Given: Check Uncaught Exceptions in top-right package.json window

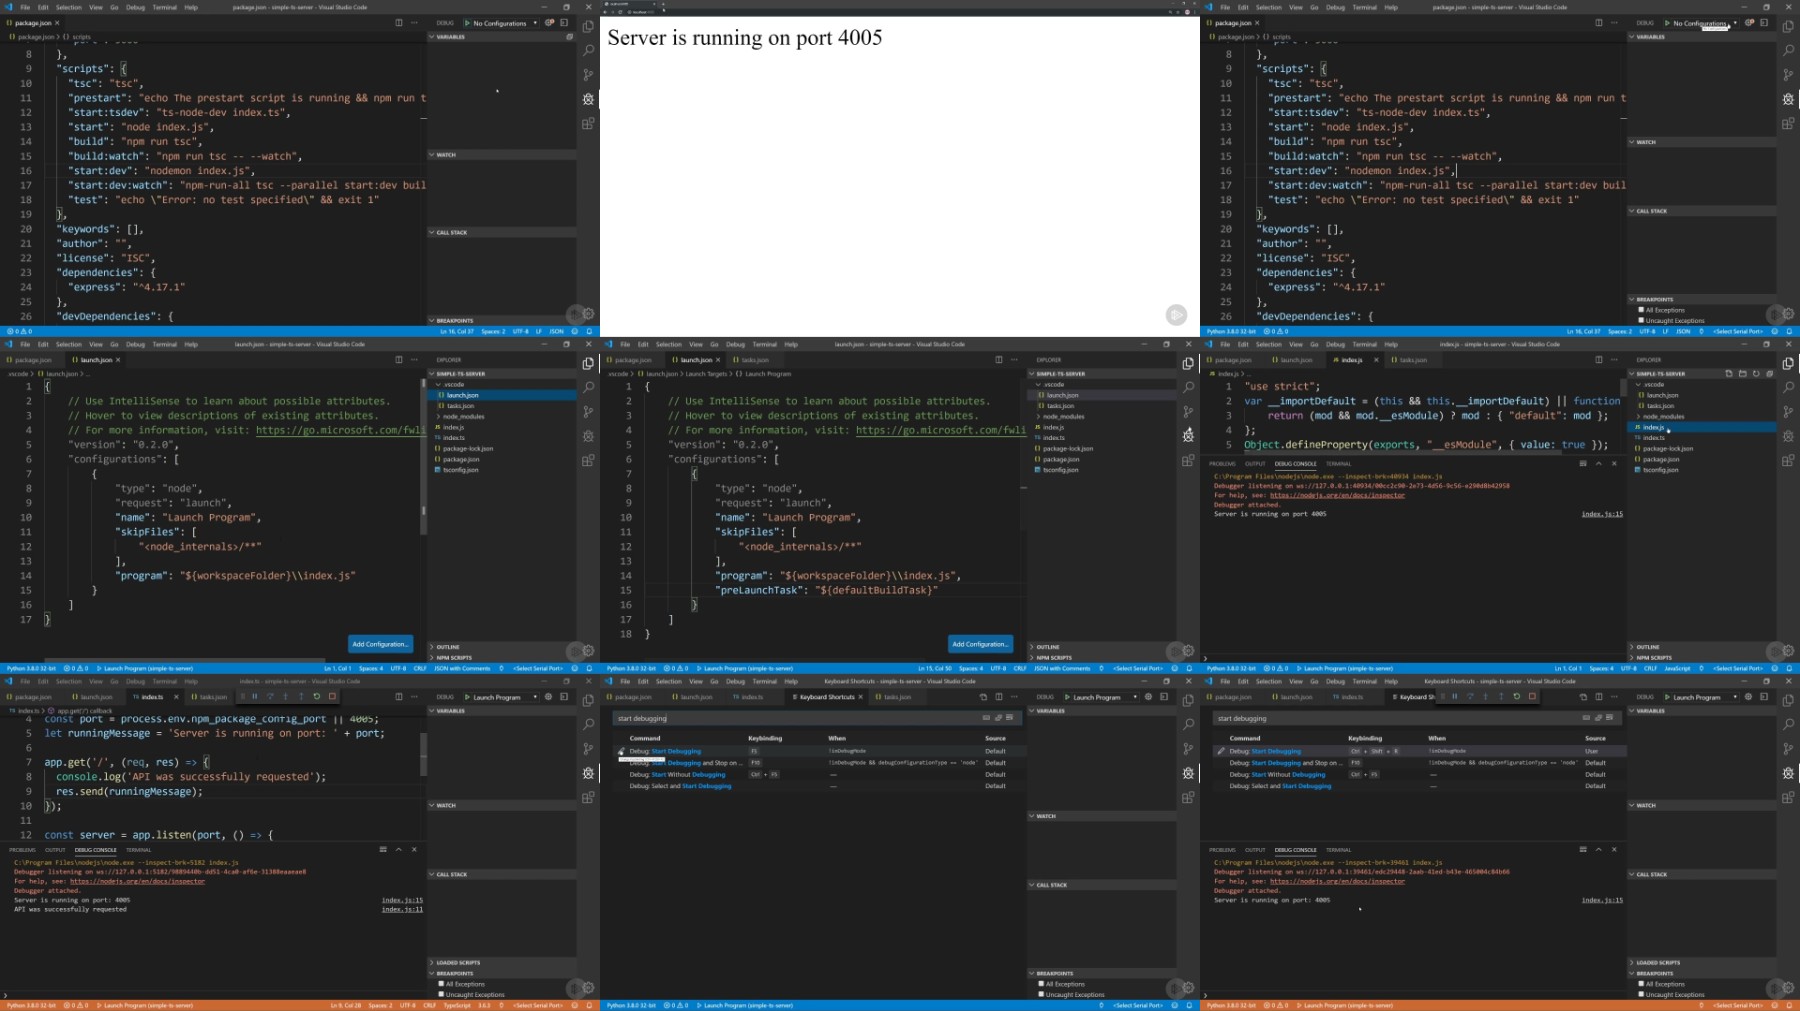Looking at the screenshot, I should (x=1641, y=320).
